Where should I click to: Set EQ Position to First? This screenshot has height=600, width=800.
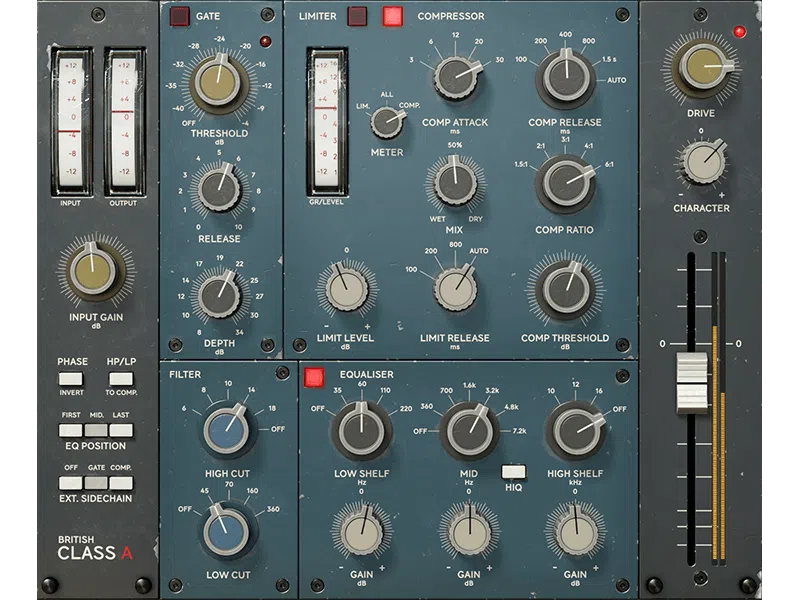[x=70, y=430]
